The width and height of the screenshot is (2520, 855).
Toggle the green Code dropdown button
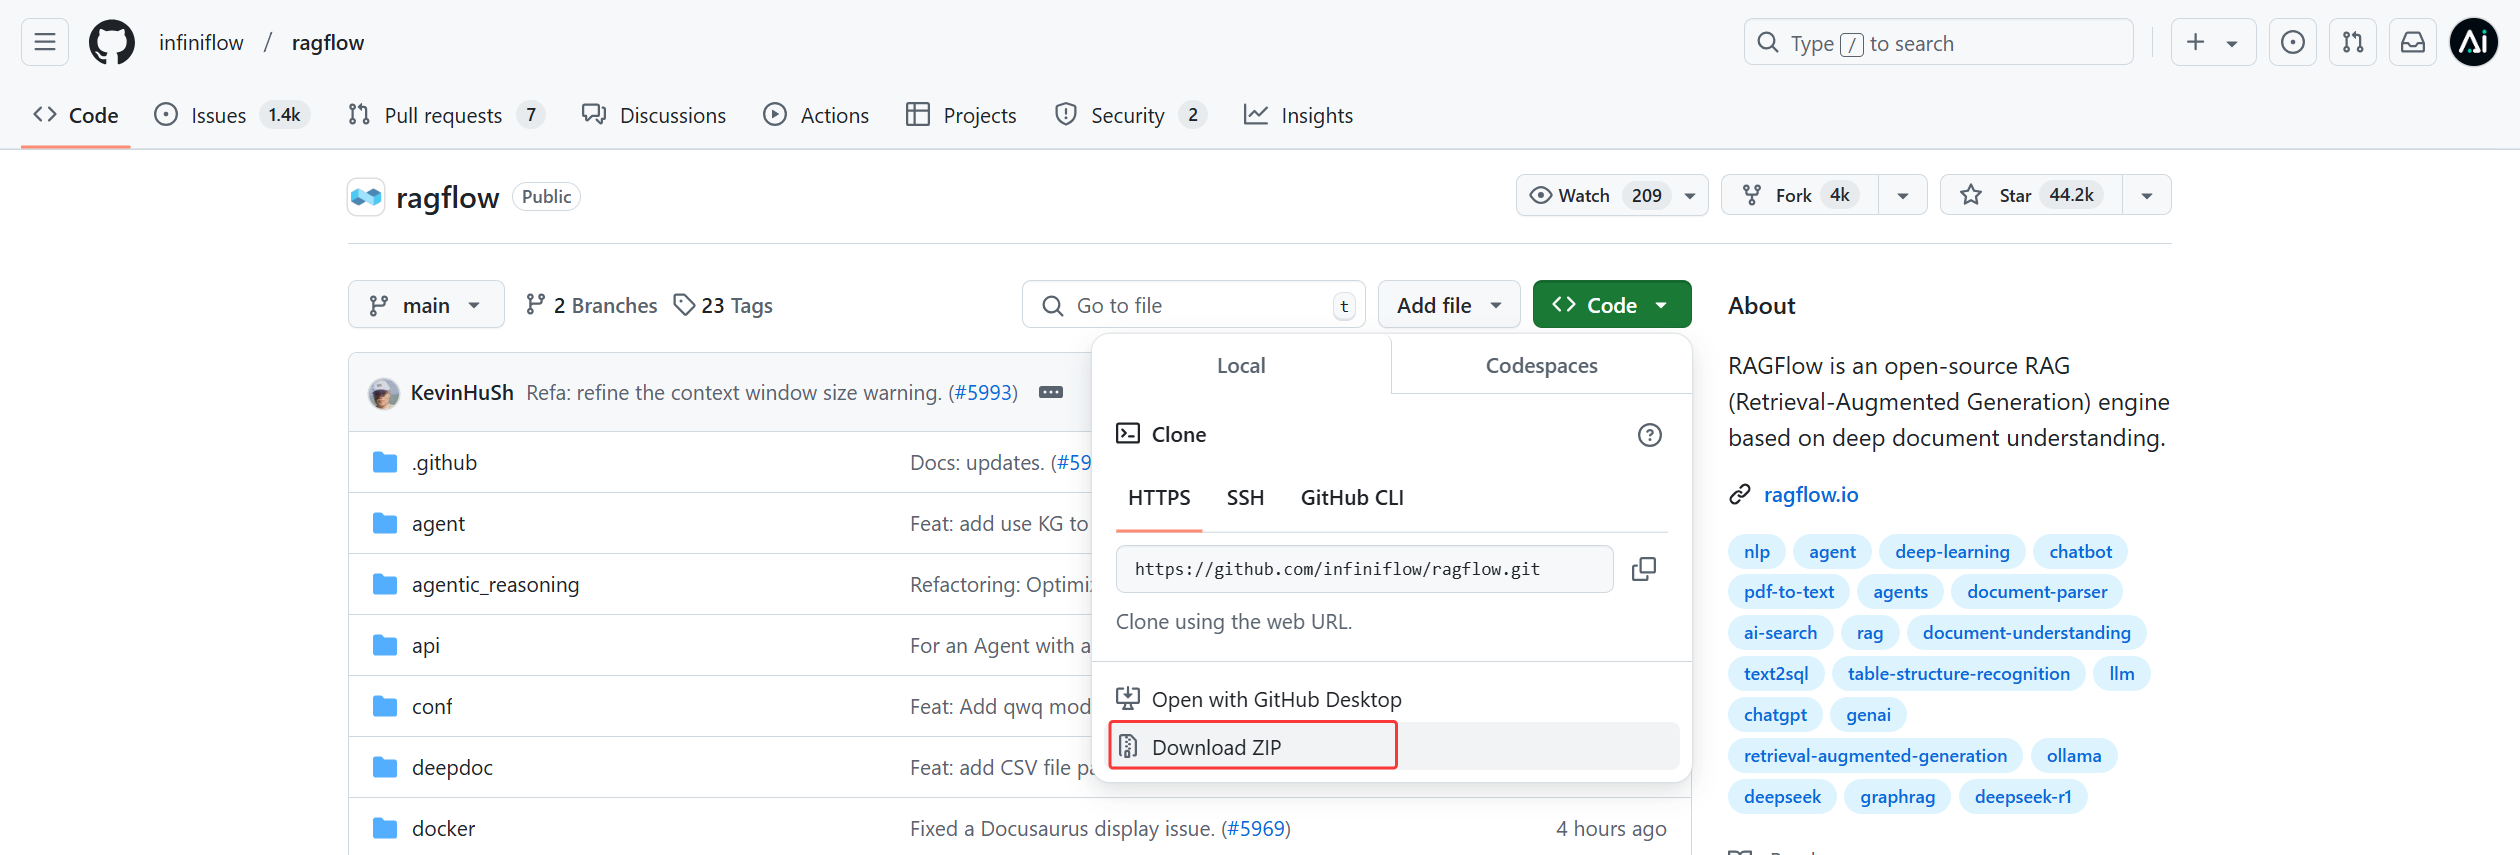coord(1612,305)
